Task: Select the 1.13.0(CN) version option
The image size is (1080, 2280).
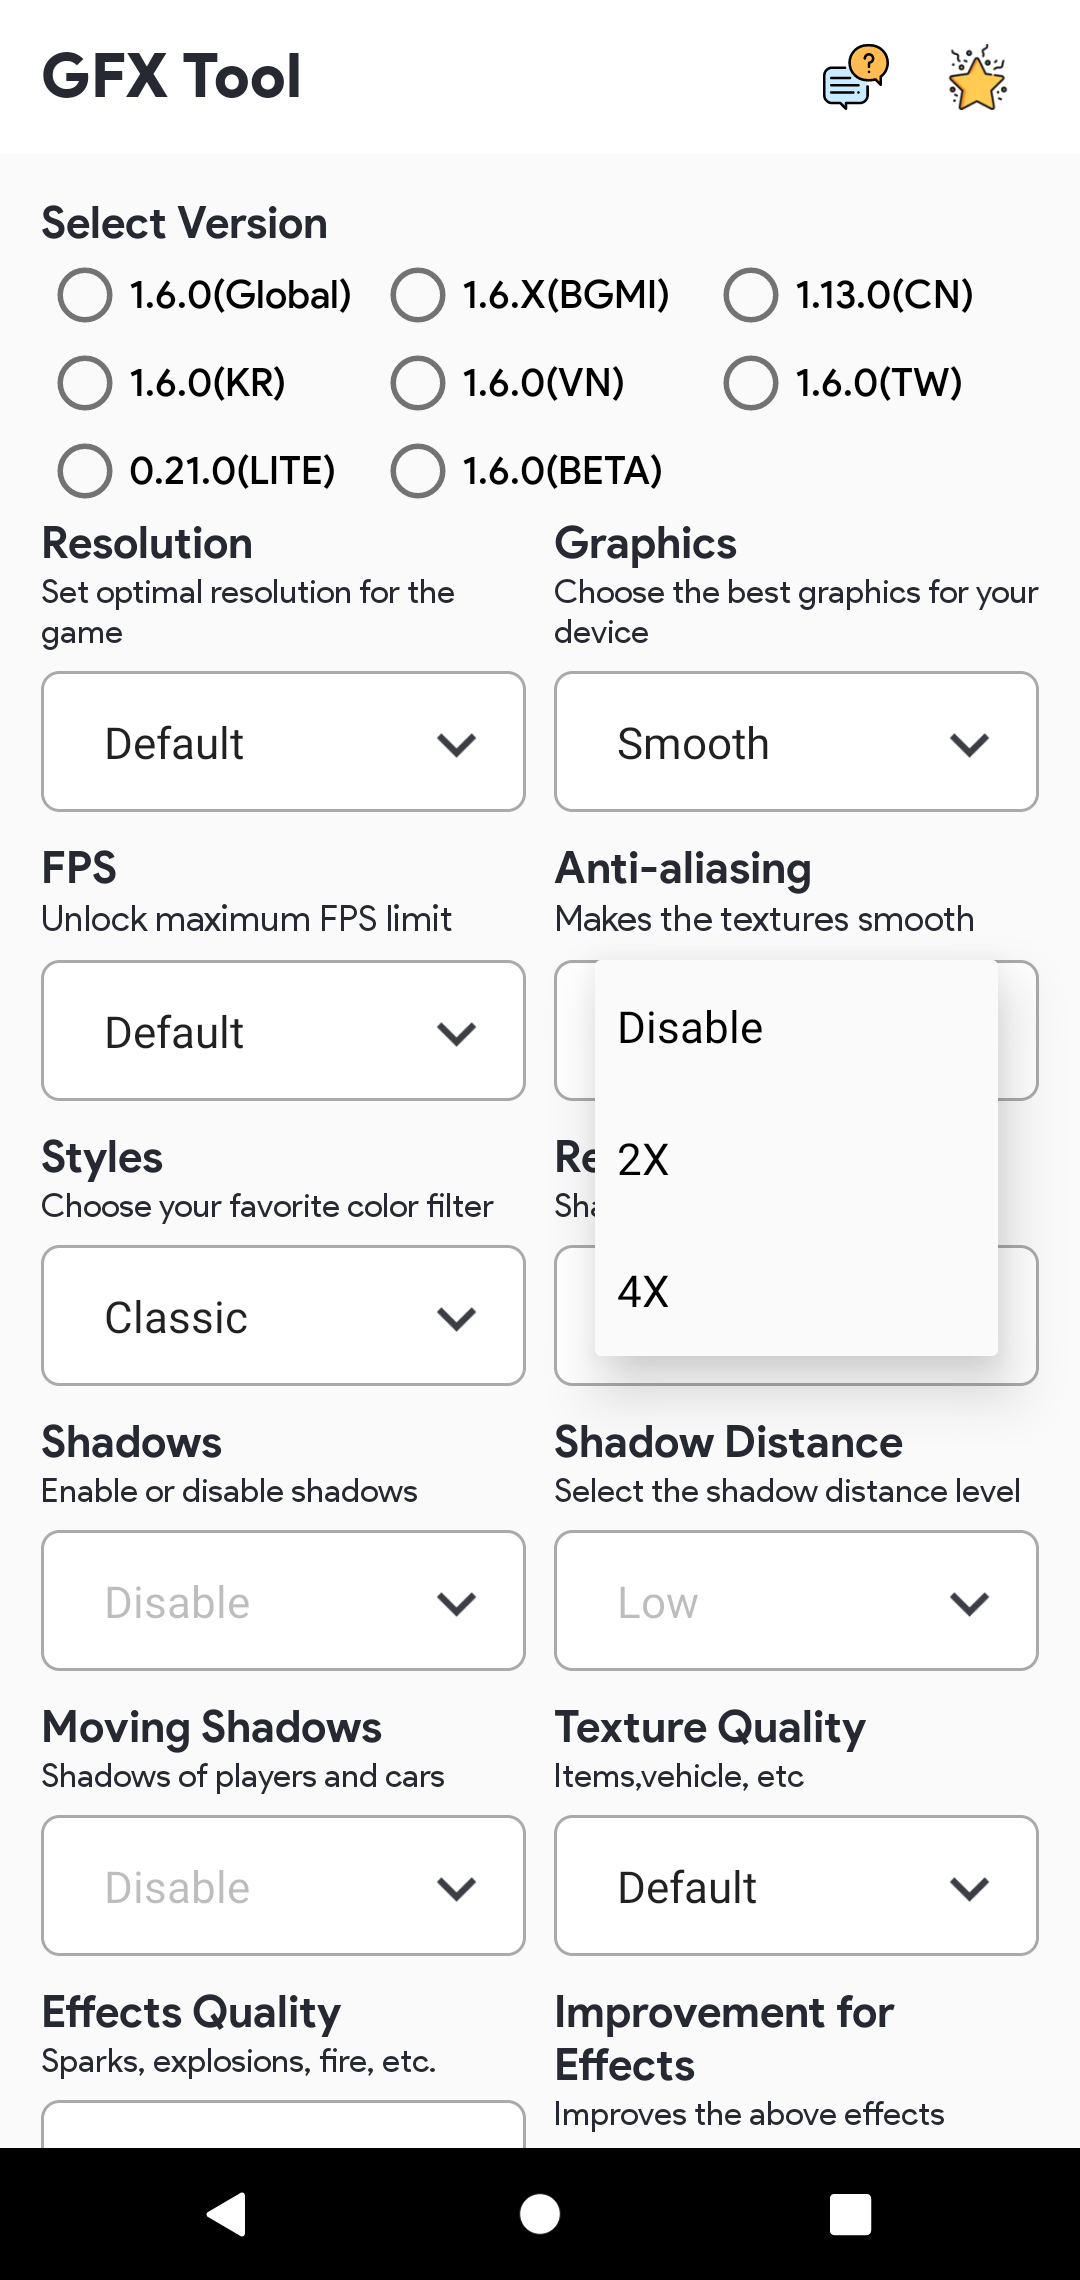Action: pos(751,295)
